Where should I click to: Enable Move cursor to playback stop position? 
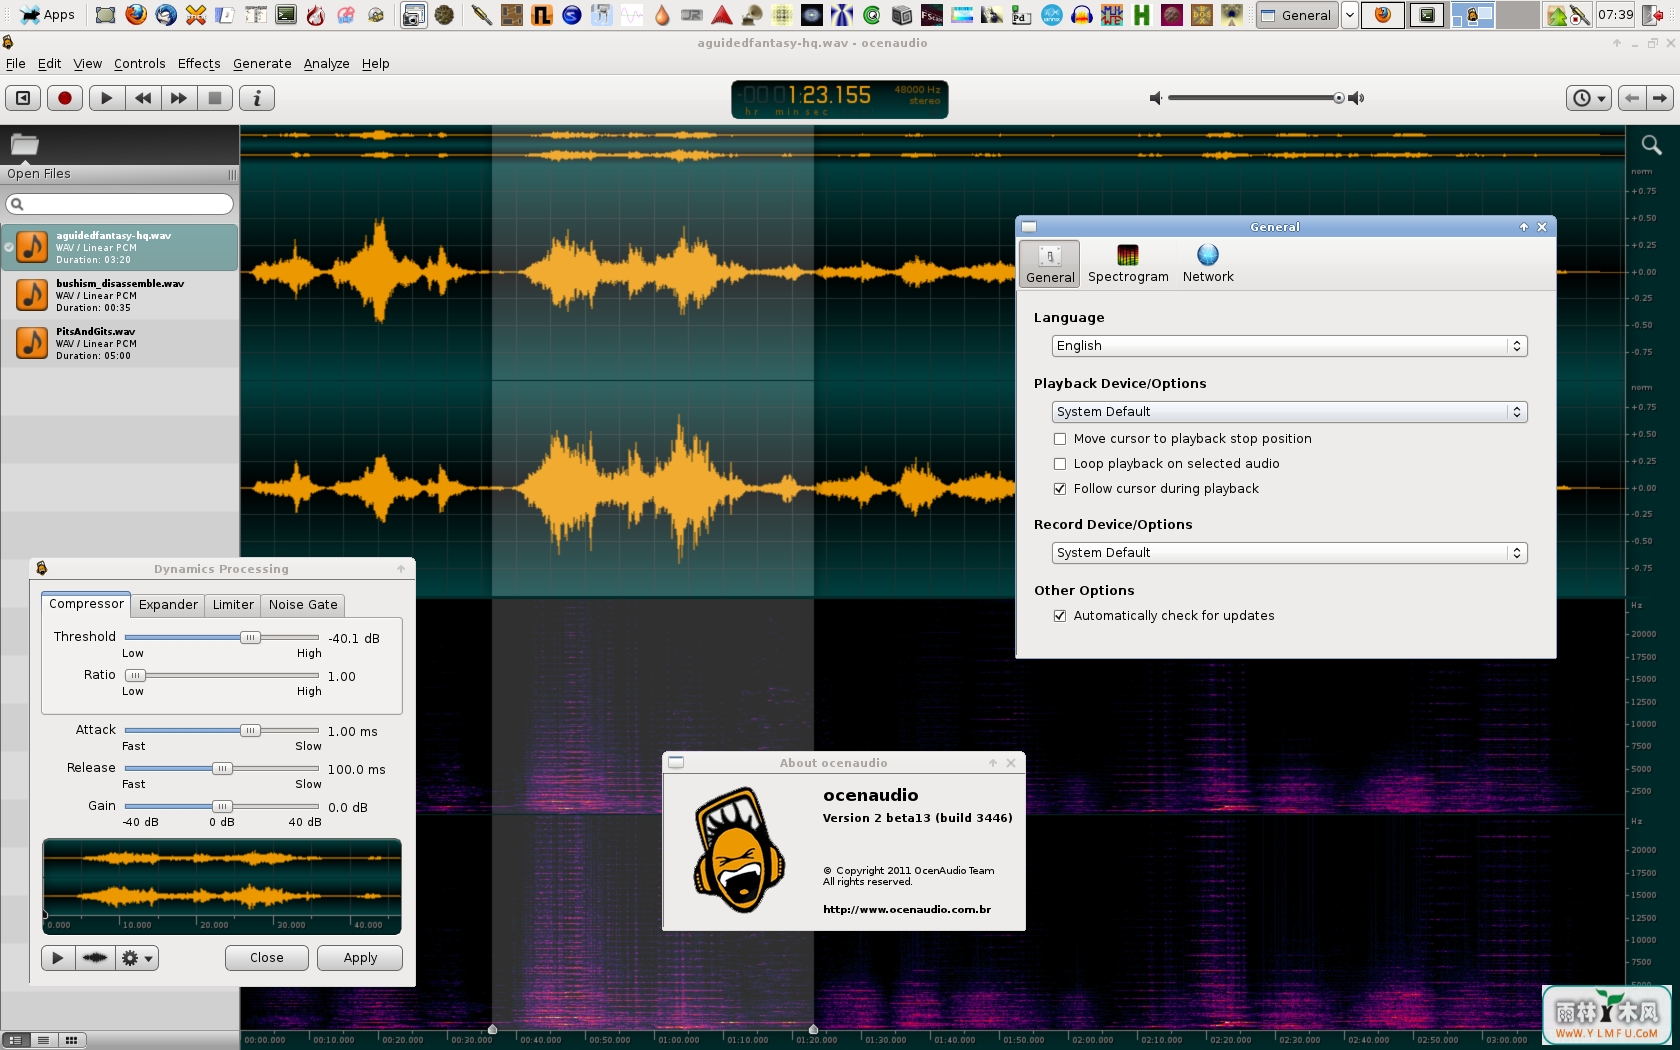tap(1060, 439)
